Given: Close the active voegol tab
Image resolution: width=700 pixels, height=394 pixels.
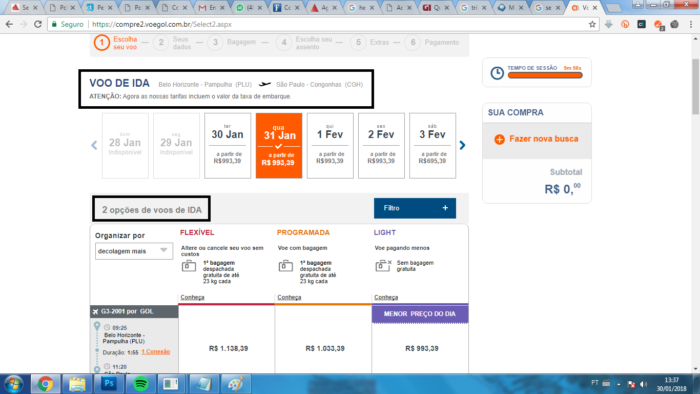Looking at the screenshot, I should [x=595, y=8].
